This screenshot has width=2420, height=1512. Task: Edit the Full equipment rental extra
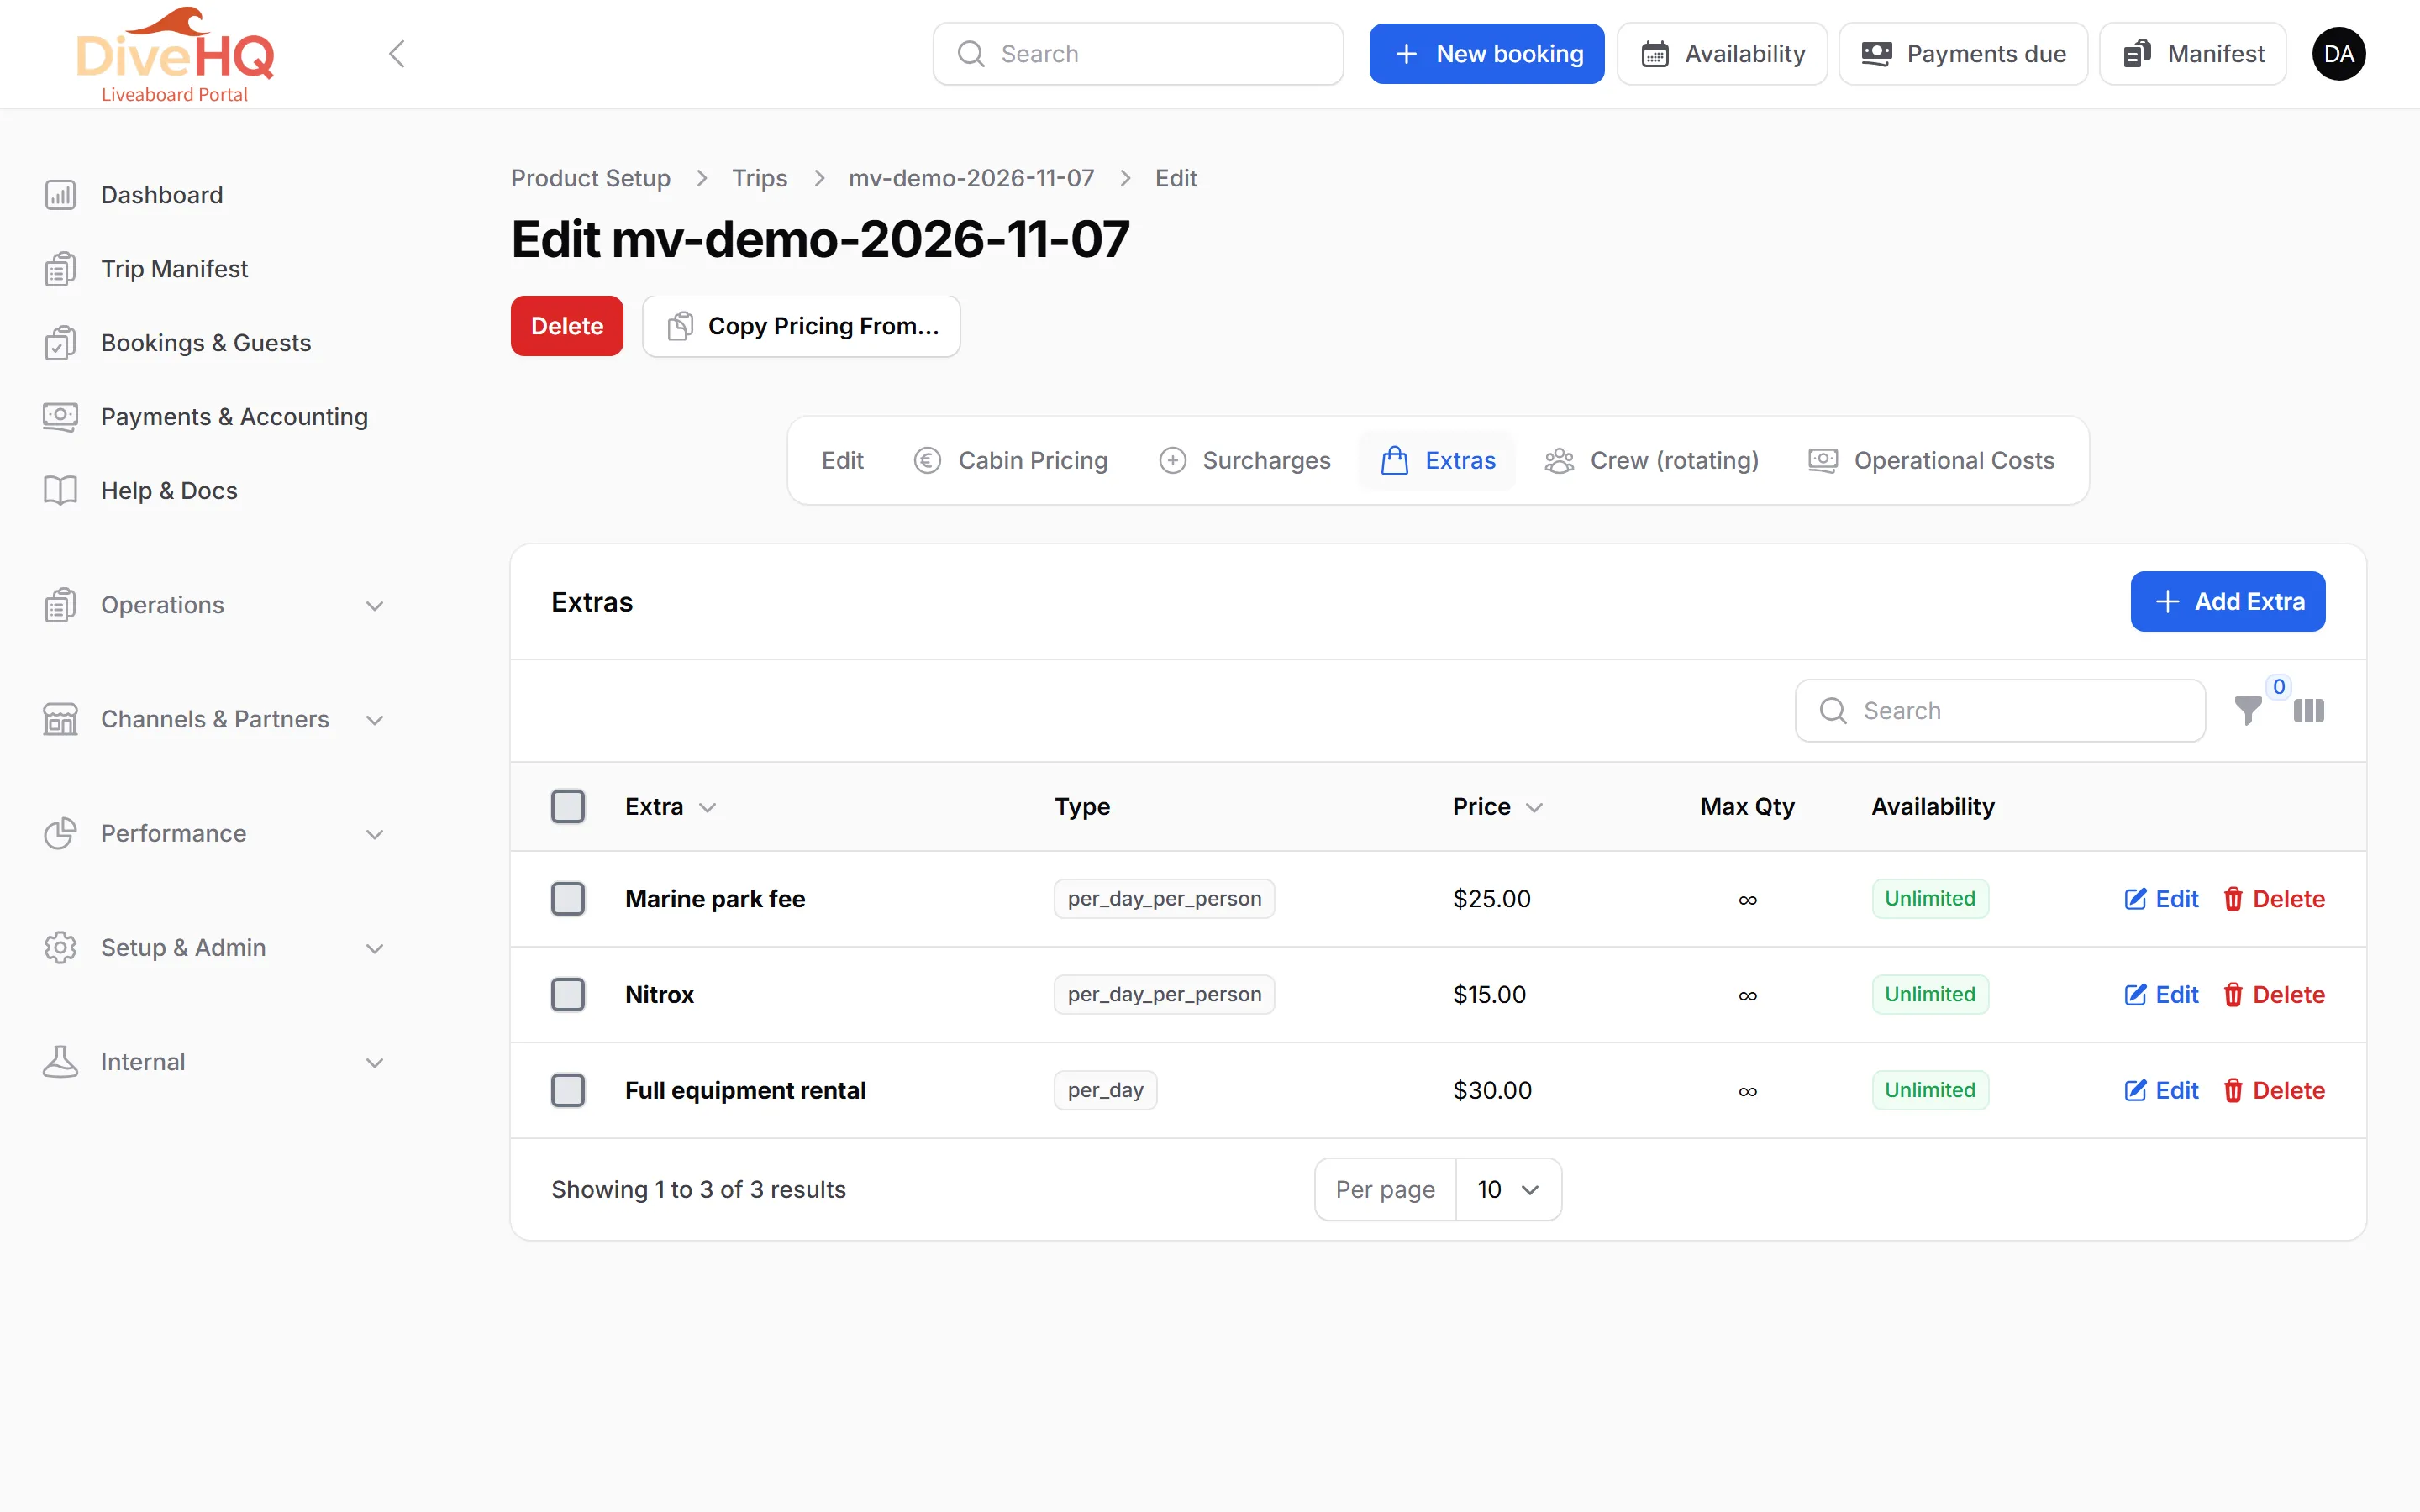coord(2161,1091)
